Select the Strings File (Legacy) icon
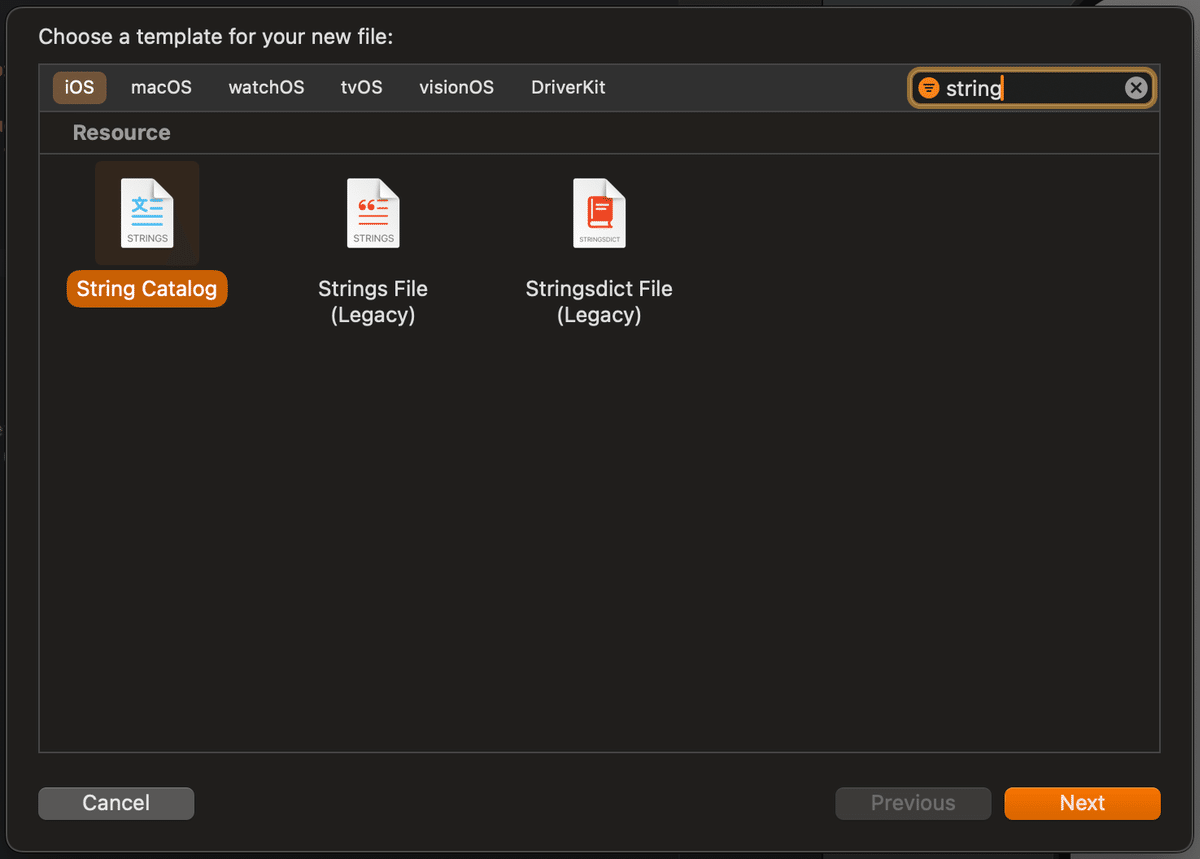Screen dimensions: 1200x859 [373, 213]
